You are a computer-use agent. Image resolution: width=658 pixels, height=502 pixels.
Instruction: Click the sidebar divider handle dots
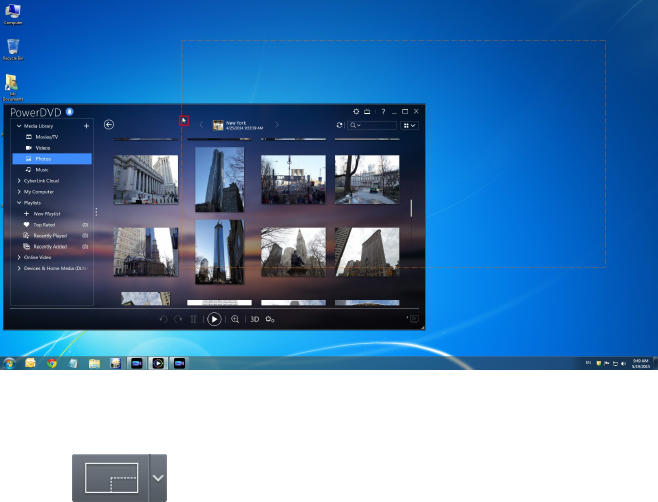point(97,212)
